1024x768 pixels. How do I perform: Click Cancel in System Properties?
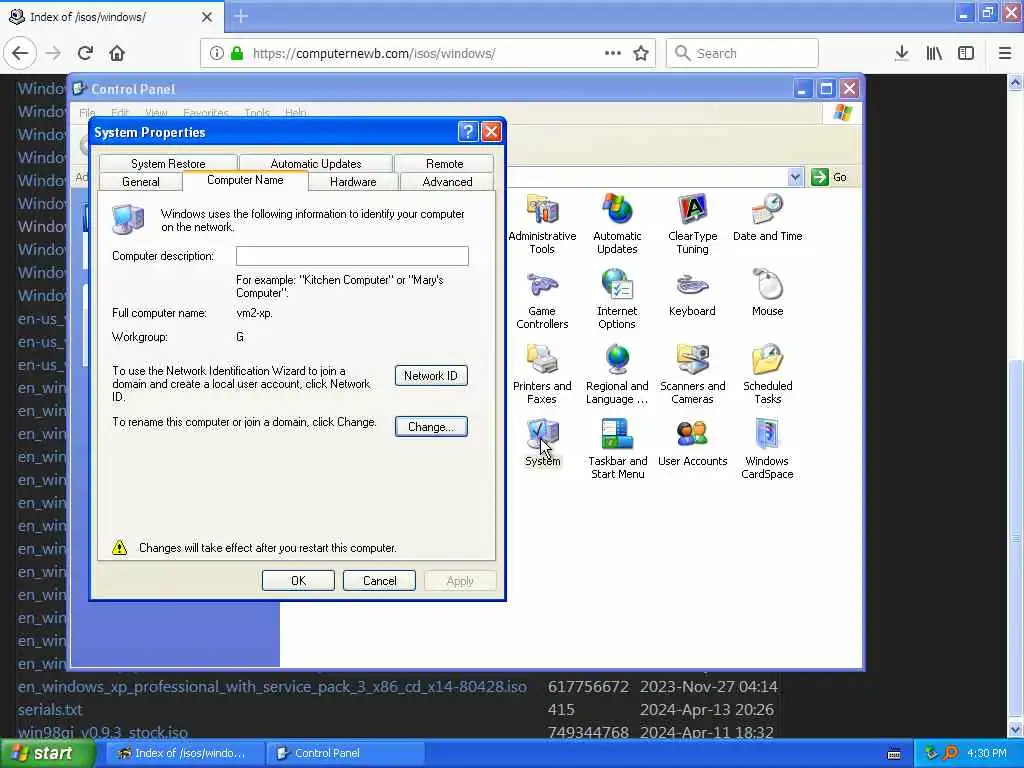[x=379, y=581]
